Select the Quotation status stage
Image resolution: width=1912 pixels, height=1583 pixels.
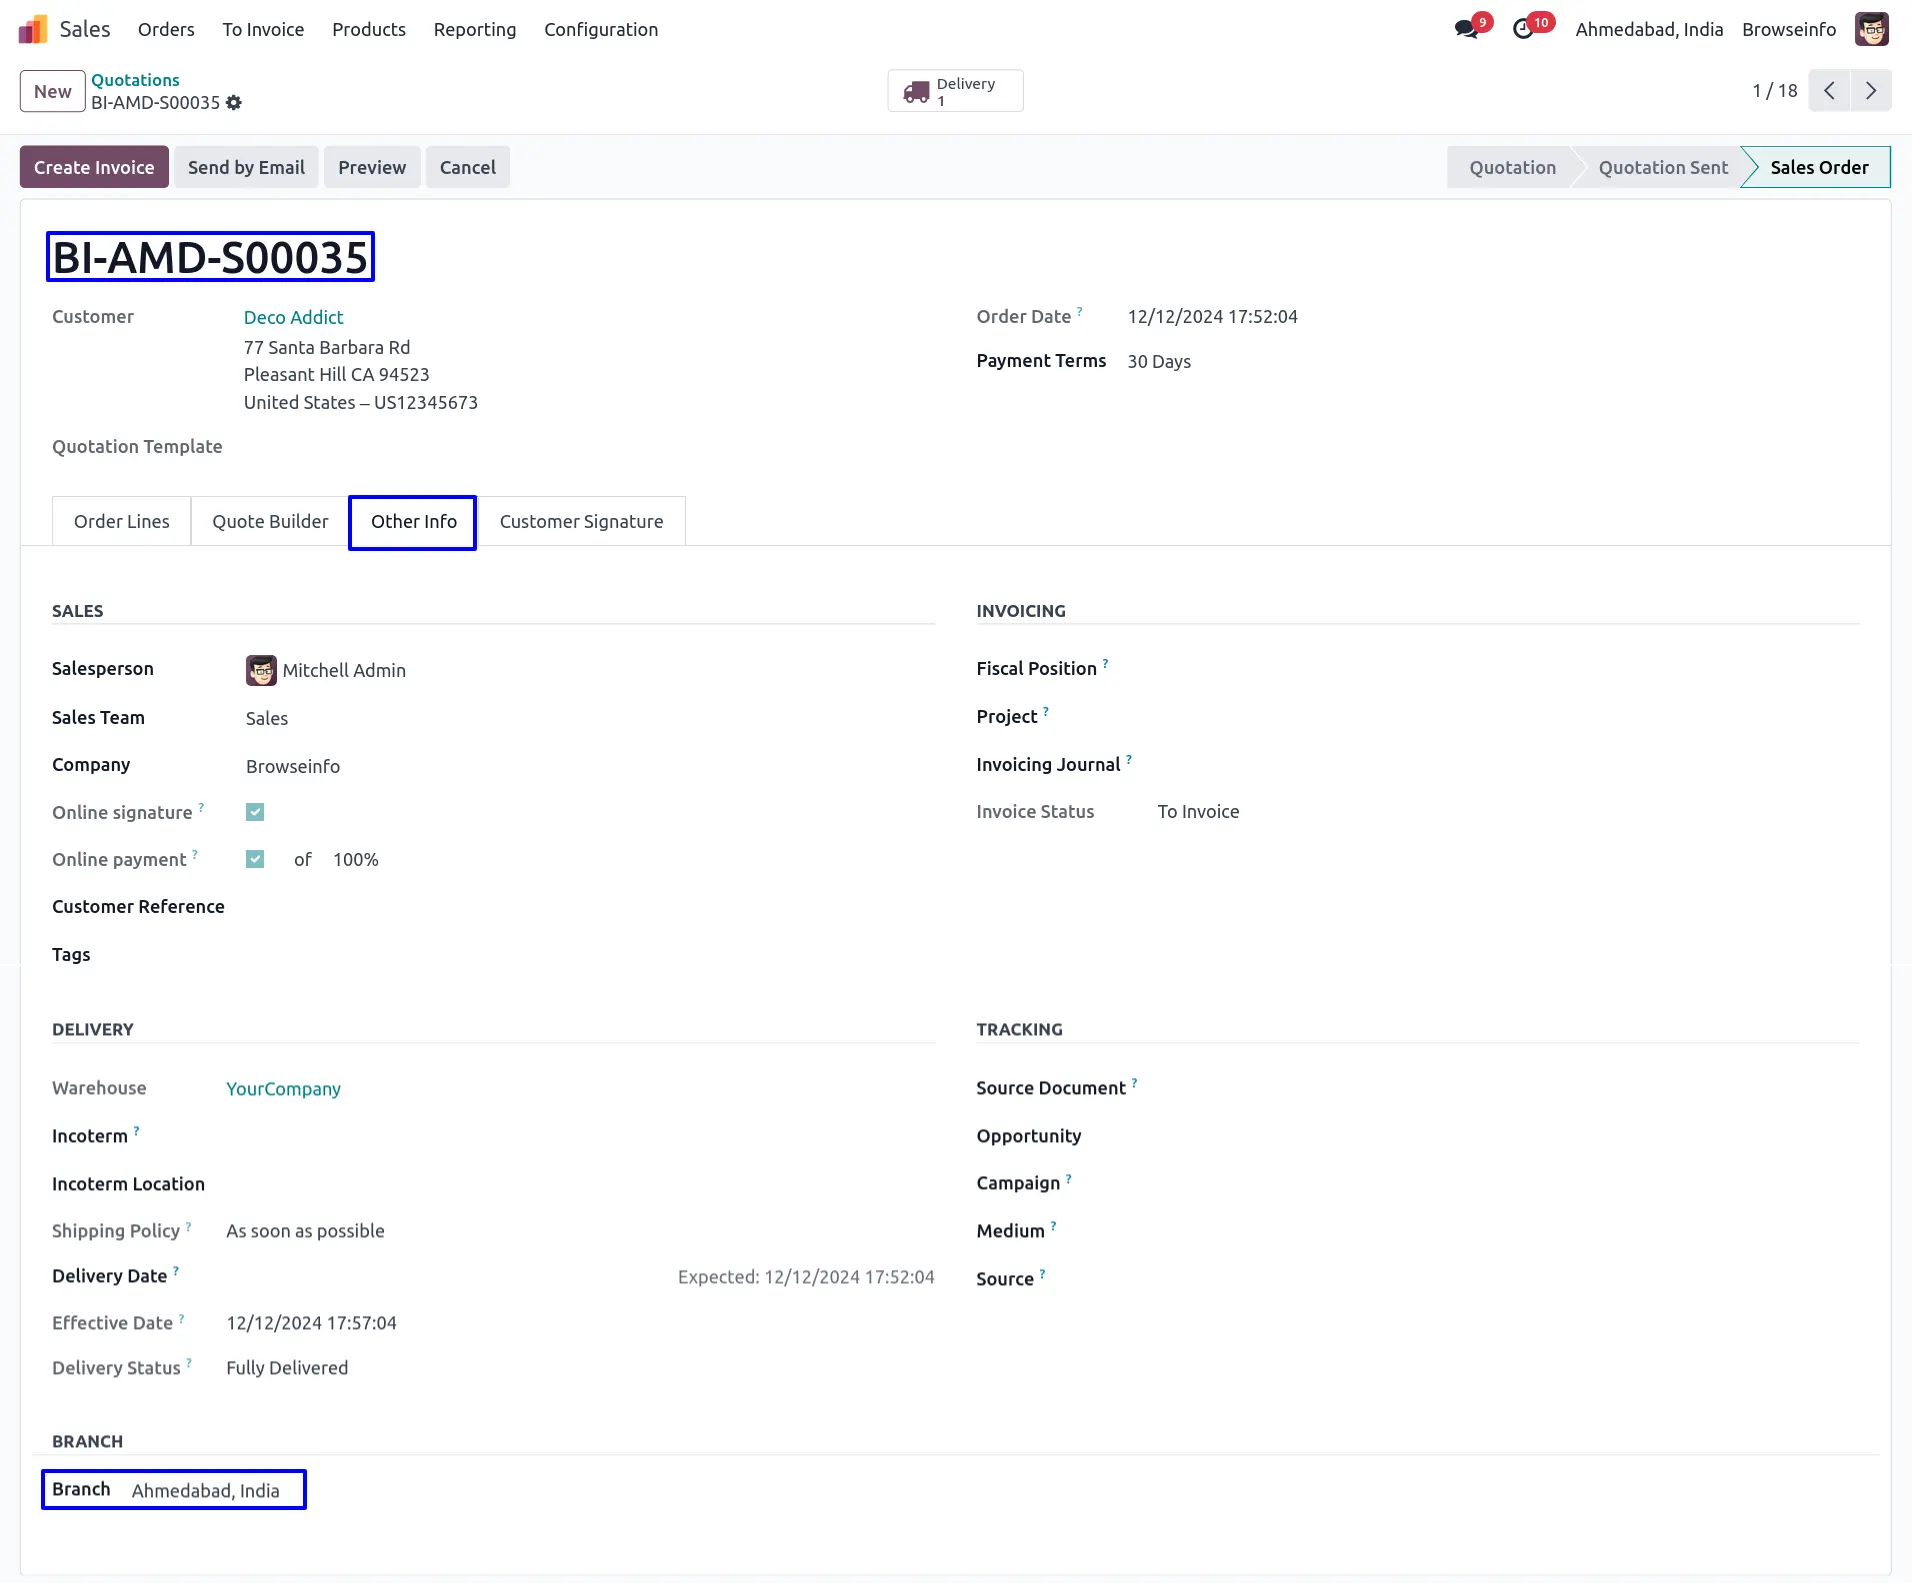coord(1512,167)
